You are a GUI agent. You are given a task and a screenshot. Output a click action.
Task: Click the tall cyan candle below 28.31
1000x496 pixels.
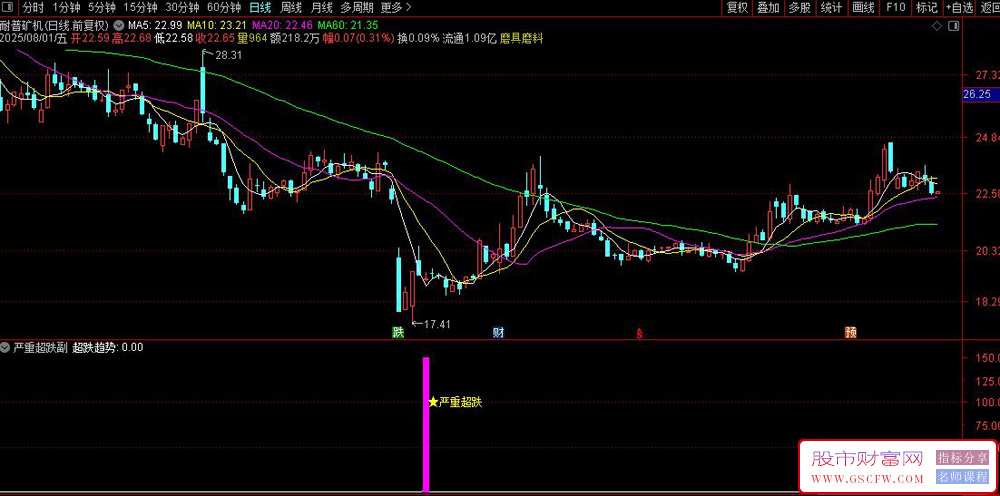pyautogui.click(x=203, y=89)
